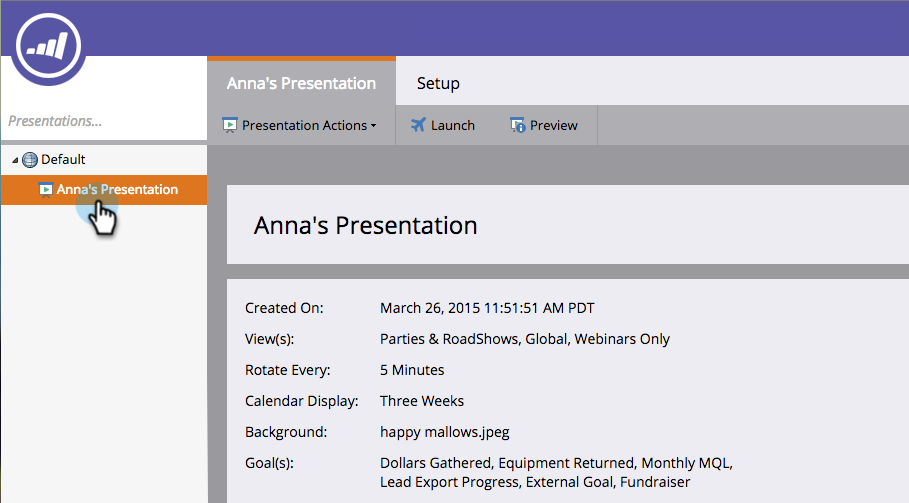
Task: Click the Anna's Presentation page heading
Action: pyautogui.click(x=365, y=225)
